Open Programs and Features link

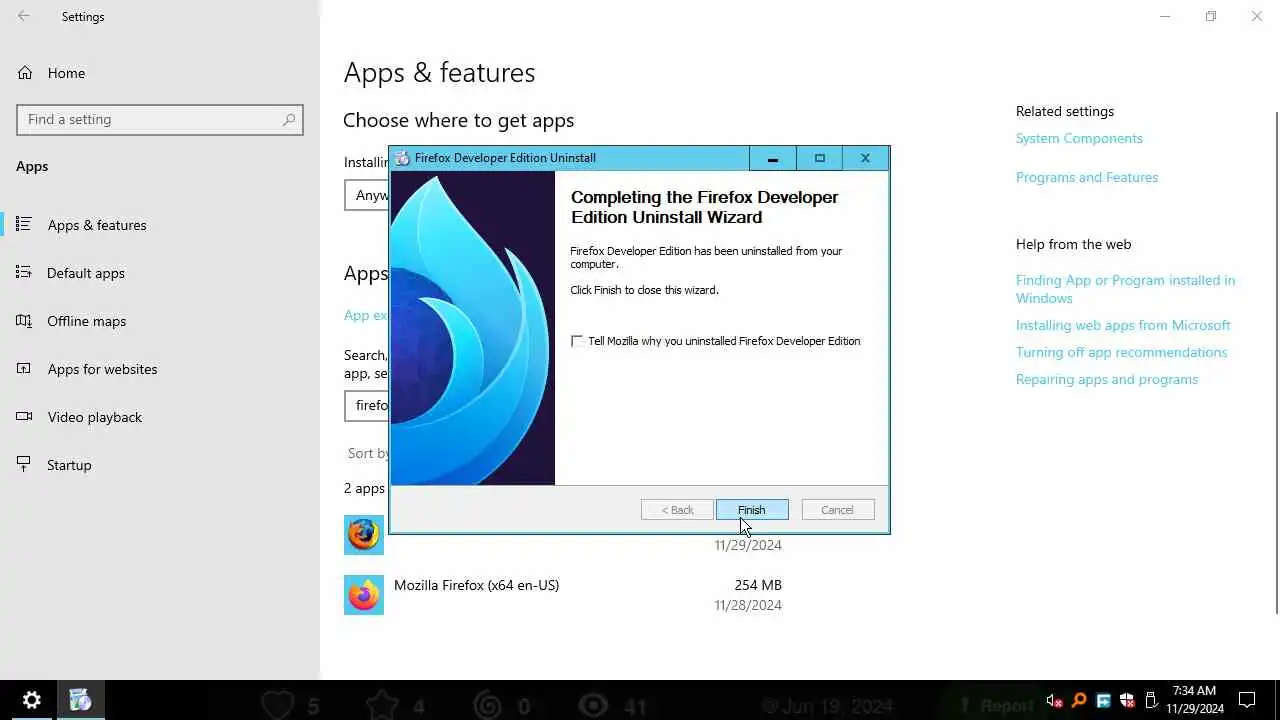(1087, 177)
